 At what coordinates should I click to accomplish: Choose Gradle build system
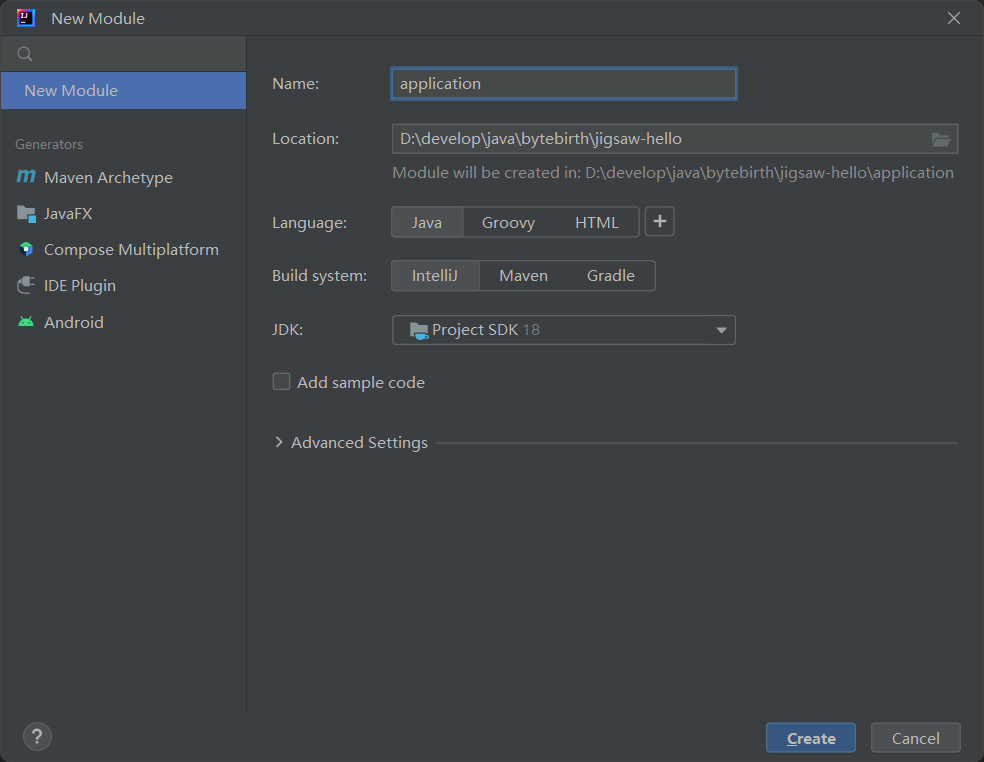[611, 276]
